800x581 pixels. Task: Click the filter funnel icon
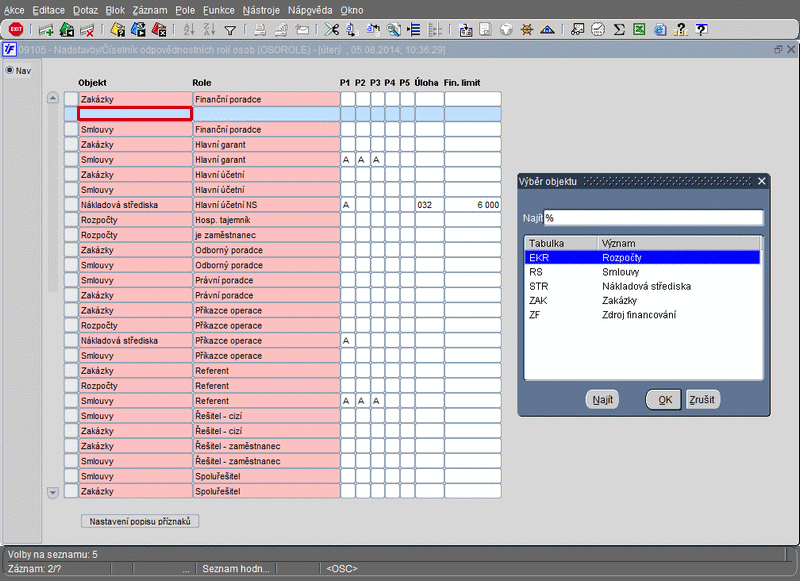230,30
